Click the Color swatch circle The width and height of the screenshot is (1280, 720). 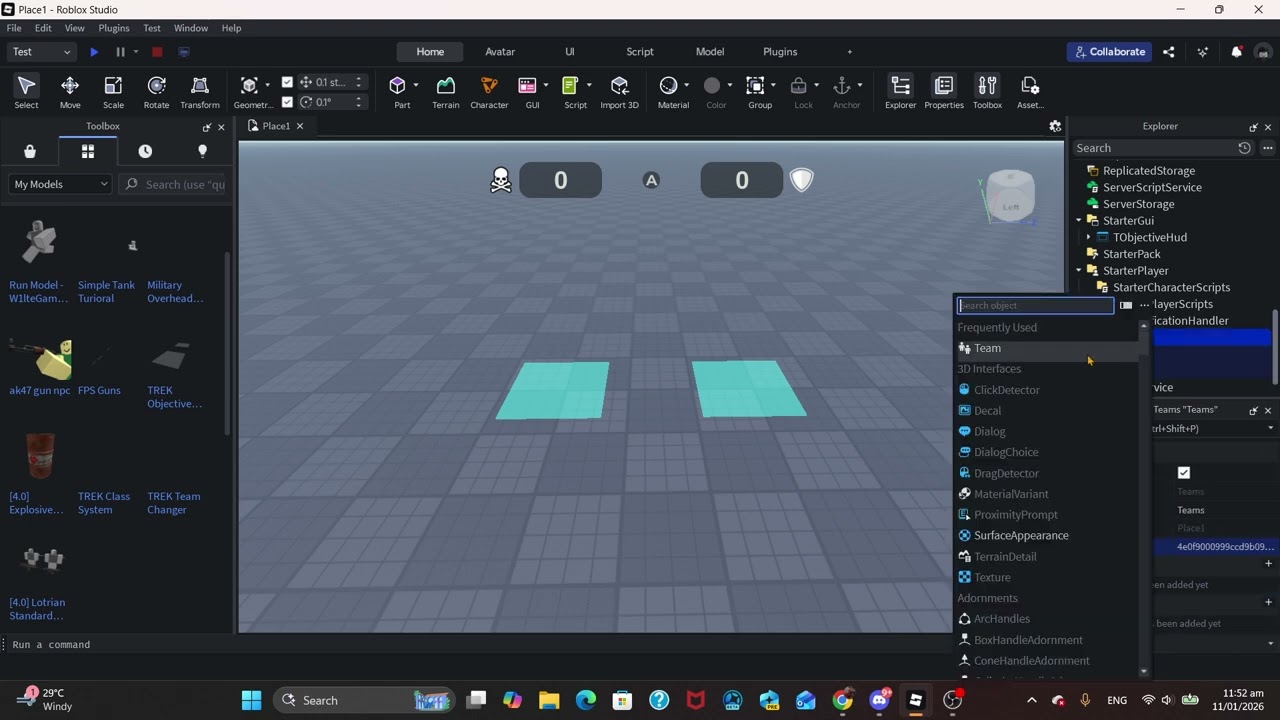(x=712, y=86)
